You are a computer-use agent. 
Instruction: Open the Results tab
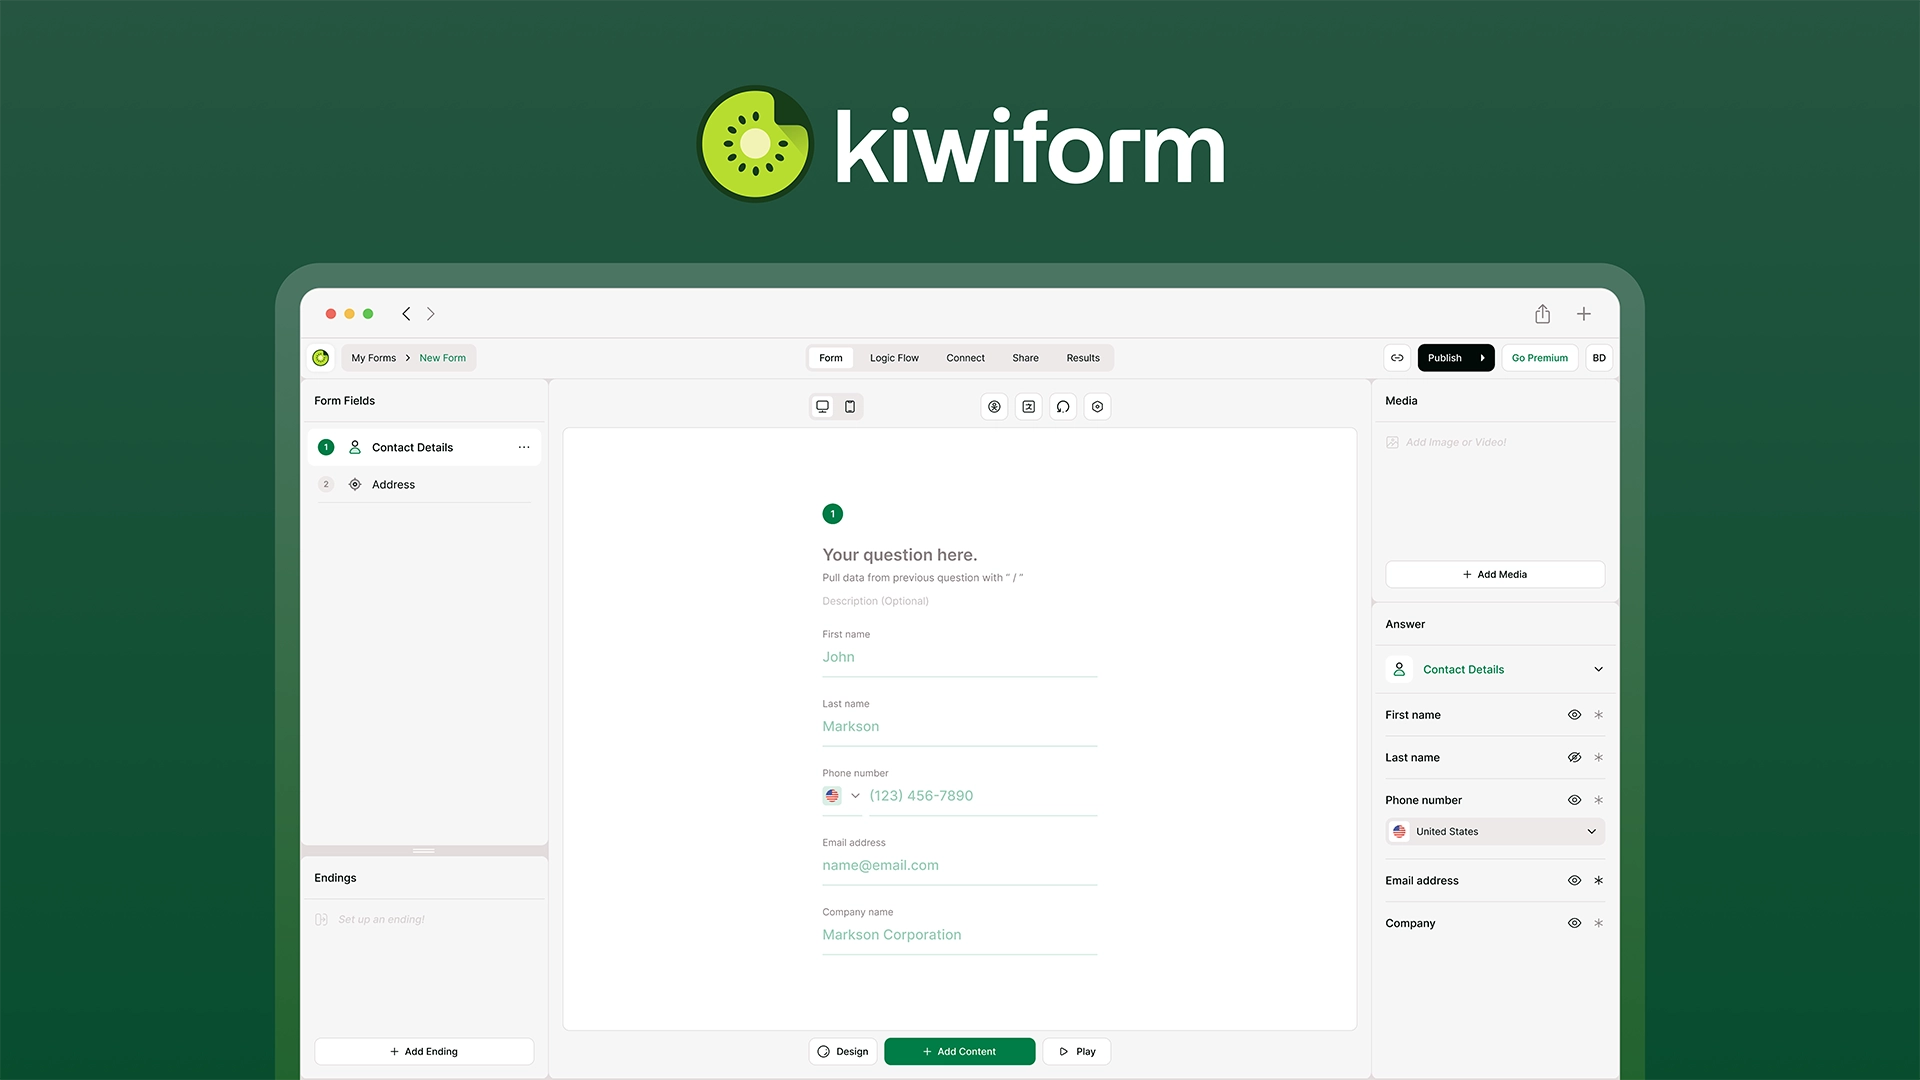[x=1082, y=358]
